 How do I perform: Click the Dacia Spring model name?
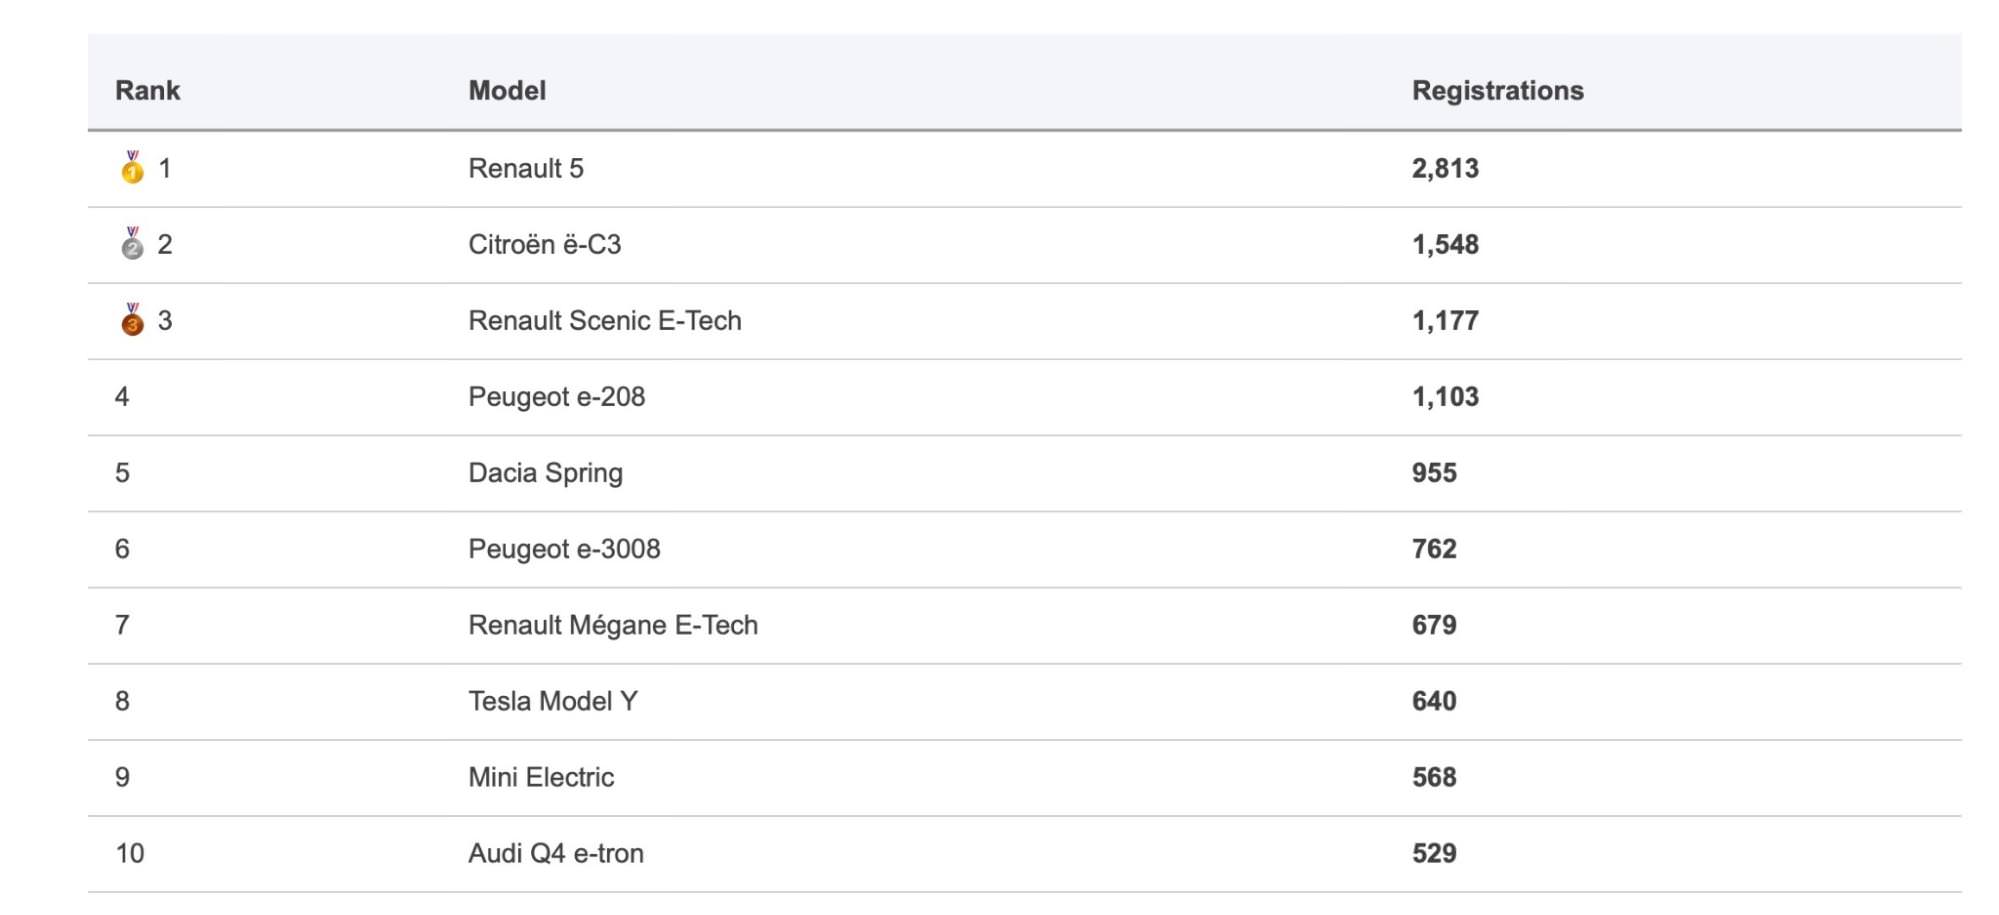[x=545, y=472]
